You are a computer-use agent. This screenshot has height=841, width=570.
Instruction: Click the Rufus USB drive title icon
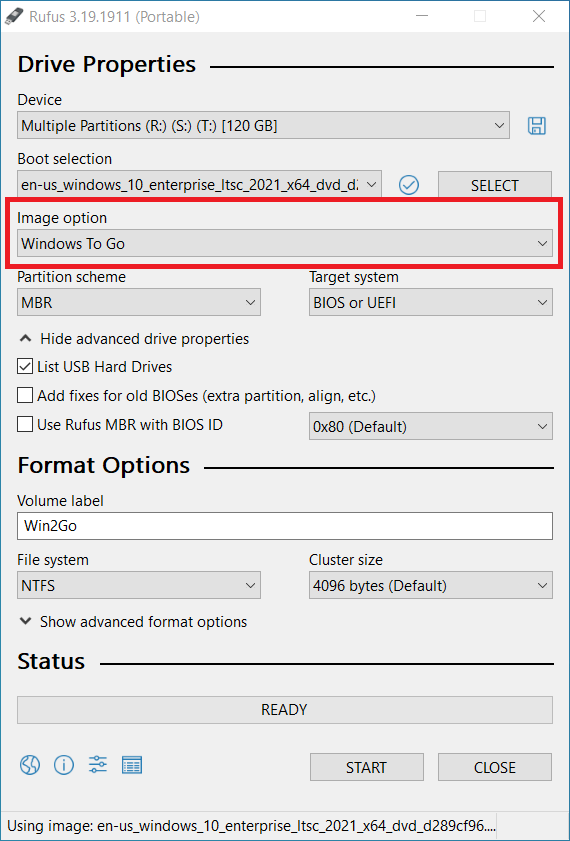tap(13, 16)
